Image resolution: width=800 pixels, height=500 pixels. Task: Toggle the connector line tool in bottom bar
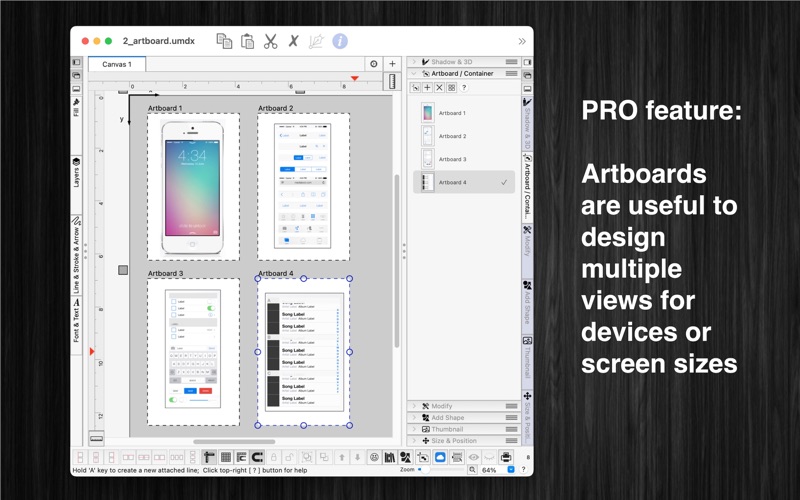(x=209, y=457)
